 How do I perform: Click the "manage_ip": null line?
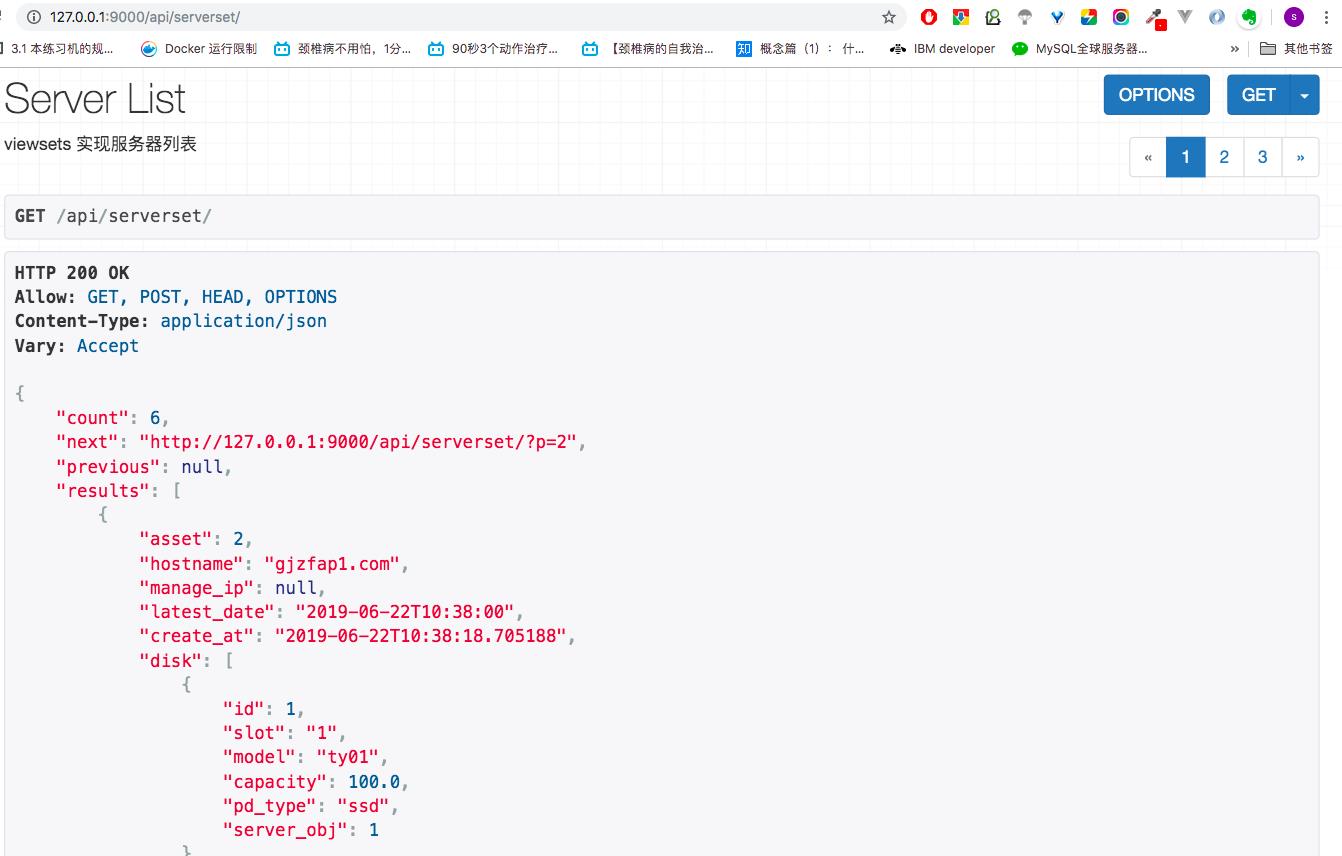click(x=232, y=588)
